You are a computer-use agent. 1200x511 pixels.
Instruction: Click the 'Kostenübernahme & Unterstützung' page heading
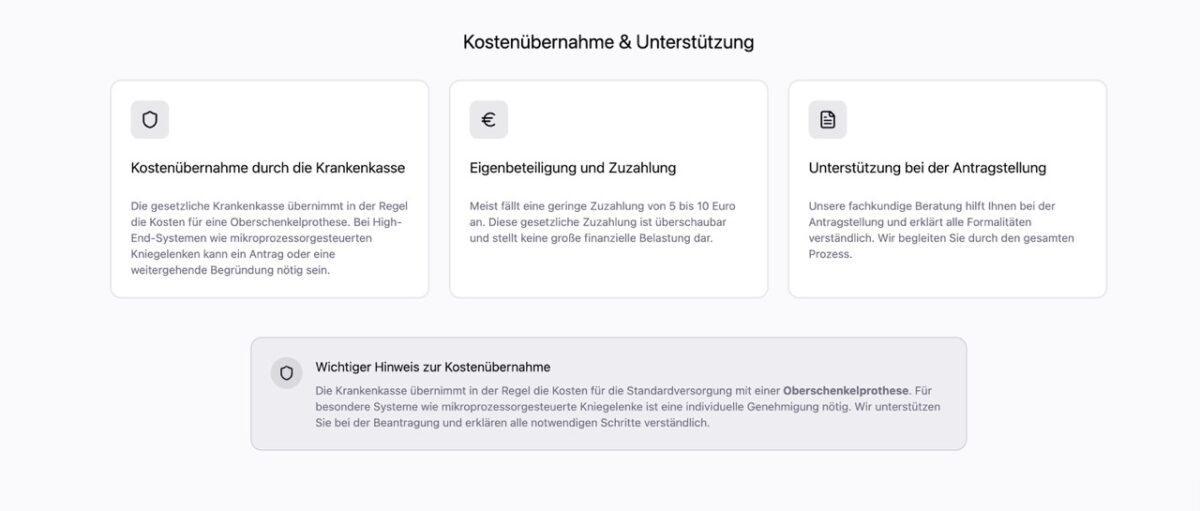pyautogui.click(x=608, y=42)
